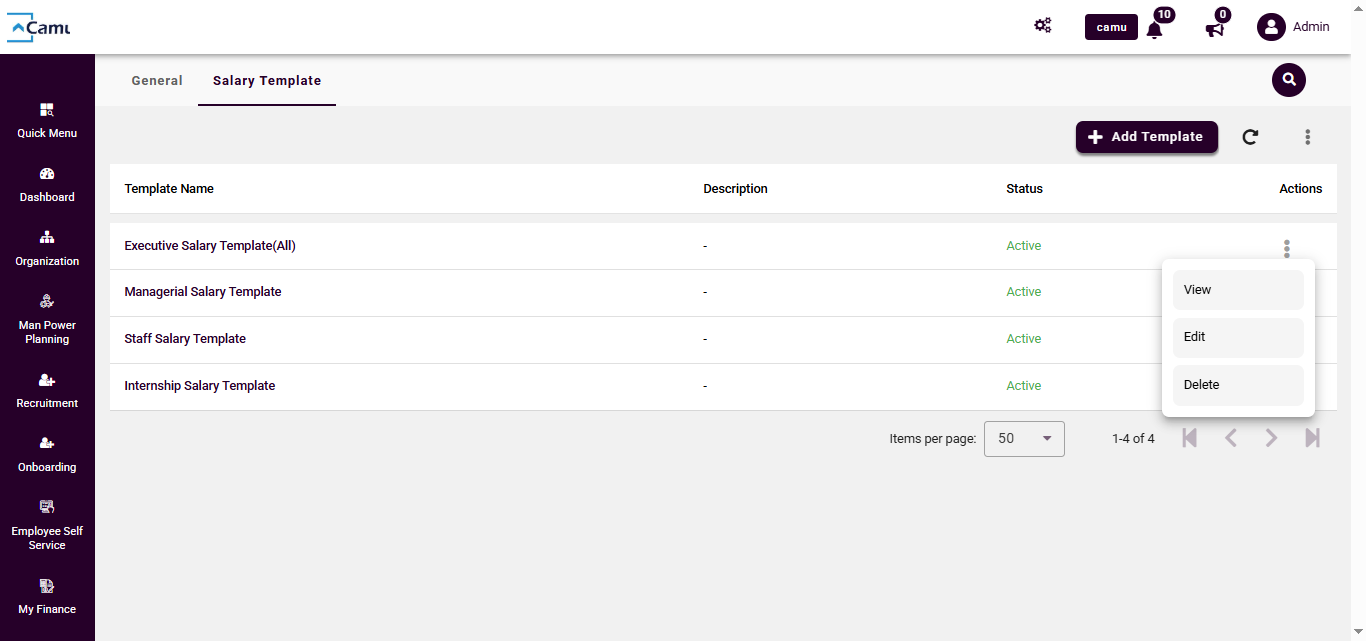Image resolution: width=1366 pixels, height=641 pixels.
Task: Toggle Executive Salary Template actions menu
Action: click(x=1287, y=247)
